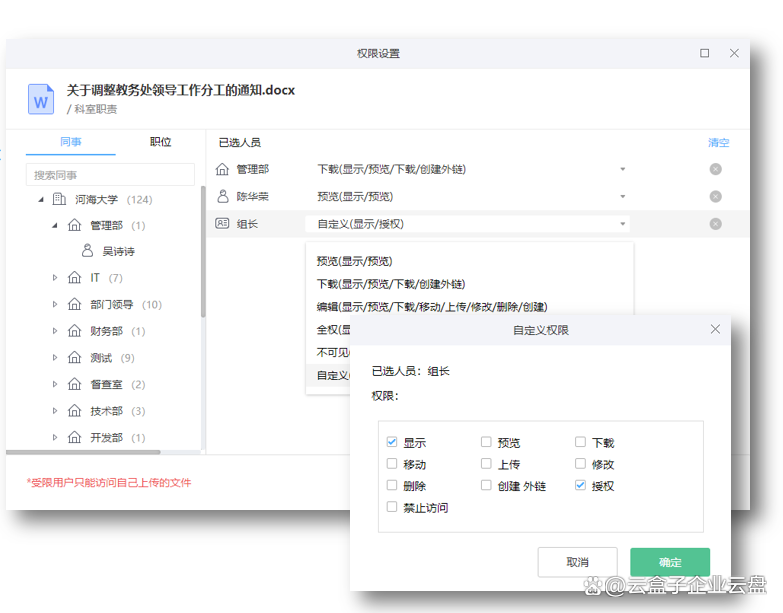Viewport: 783px width, 613px height.
Task: Click 清空 to clear selected members
Action: tap(718, 143)
